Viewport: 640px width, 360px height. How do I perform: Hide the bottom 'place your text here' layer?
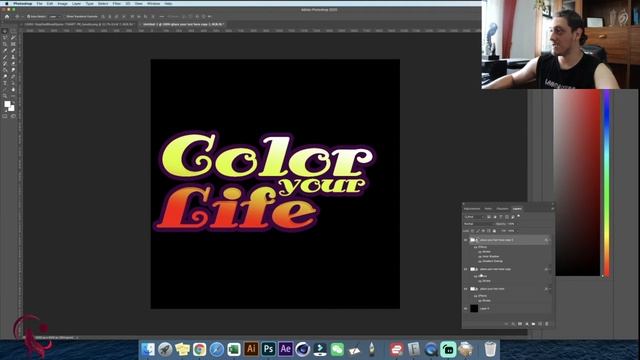click(x=465, y=289)
